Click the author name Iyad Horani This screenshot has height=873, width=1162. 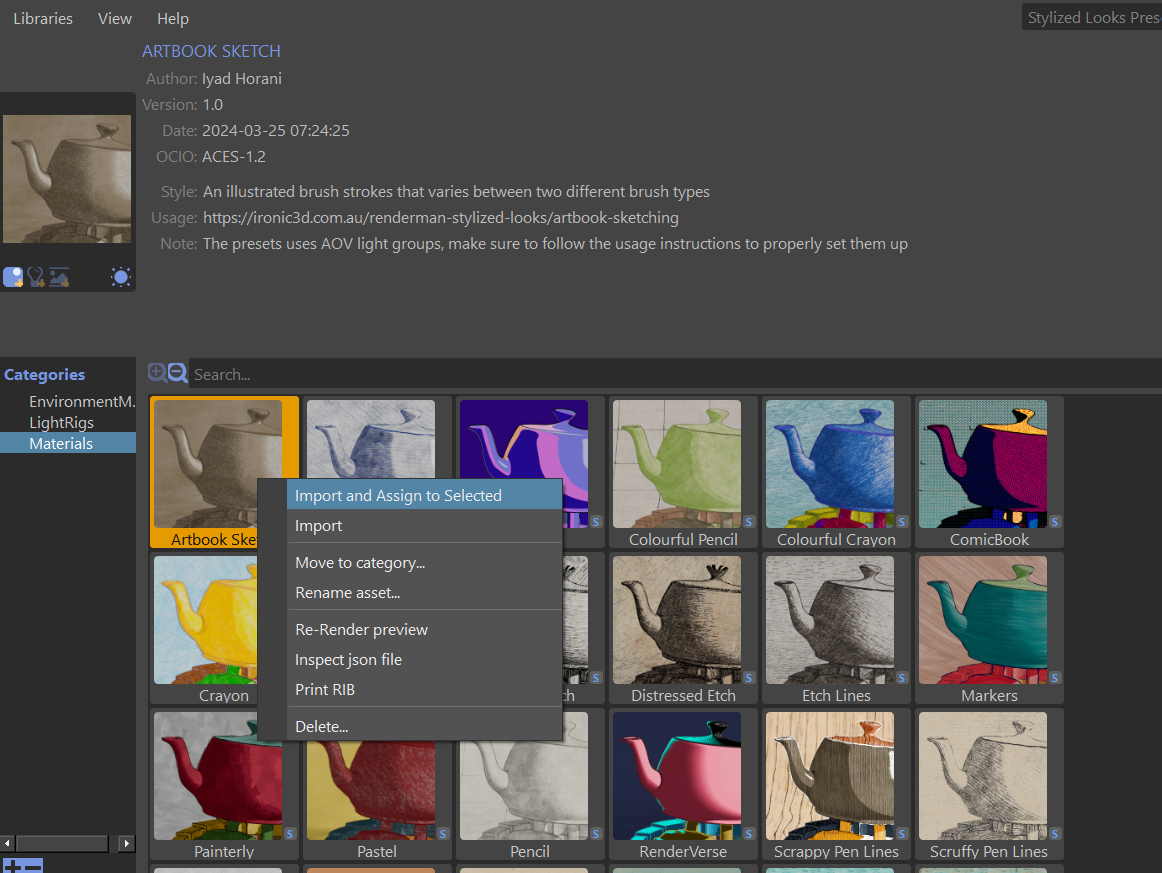(x=242, y=79)
